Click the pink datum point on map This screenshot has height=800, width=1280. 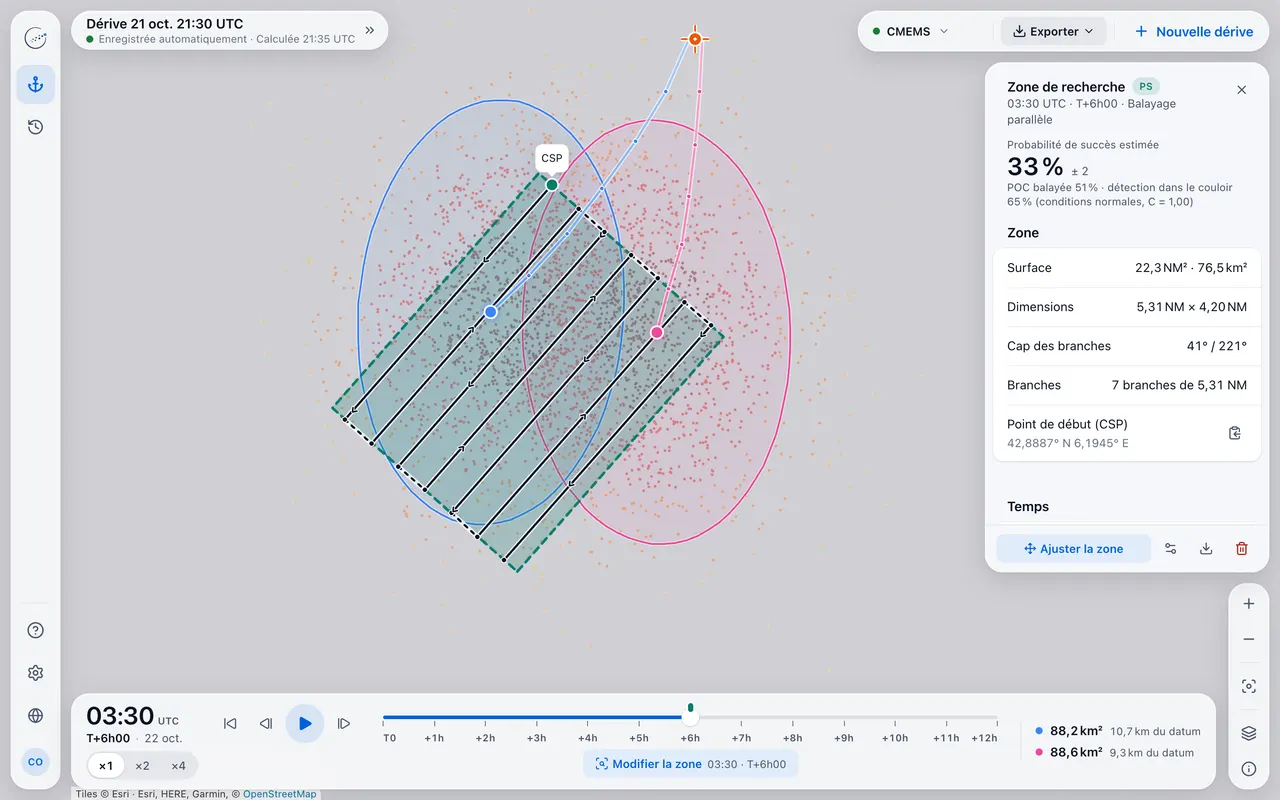657,332
